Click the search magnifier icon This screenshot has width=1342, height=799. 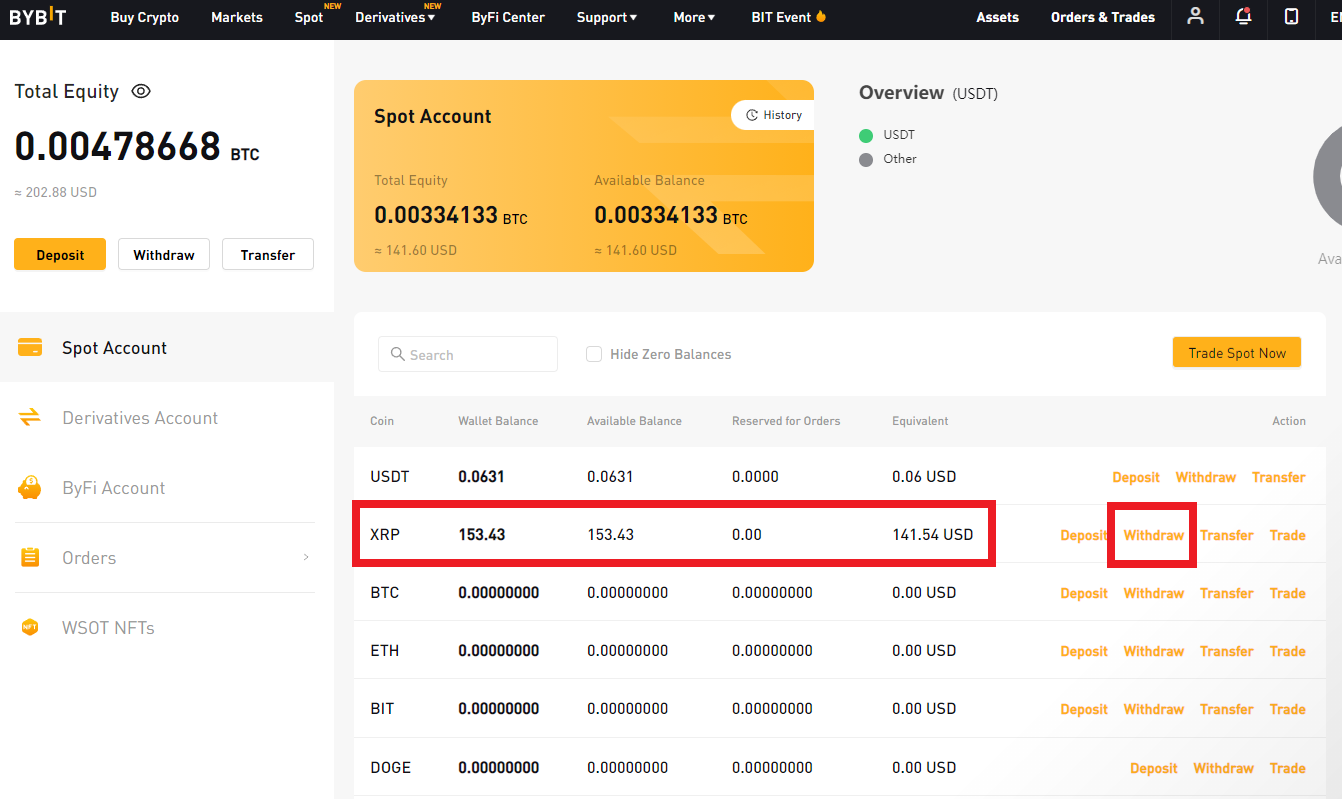(x=398, y=354)
